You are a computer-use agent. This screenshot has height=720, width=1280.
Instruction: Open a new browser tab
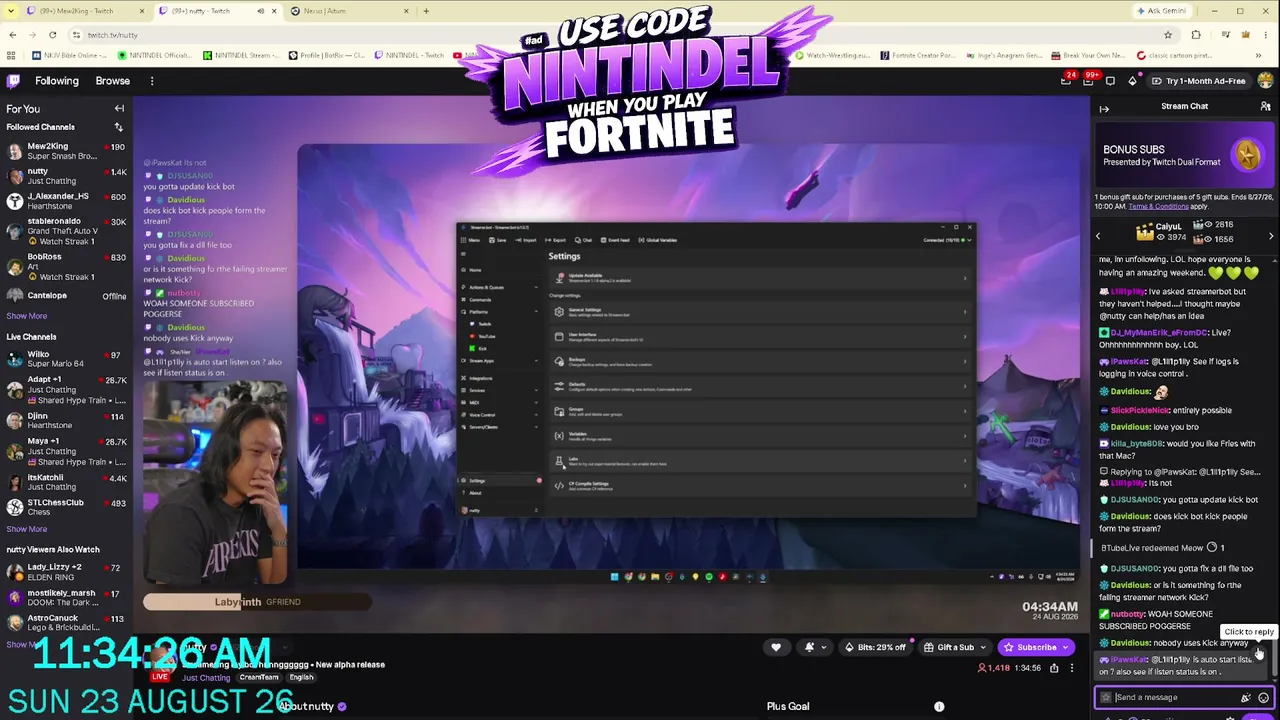(426, 11)
